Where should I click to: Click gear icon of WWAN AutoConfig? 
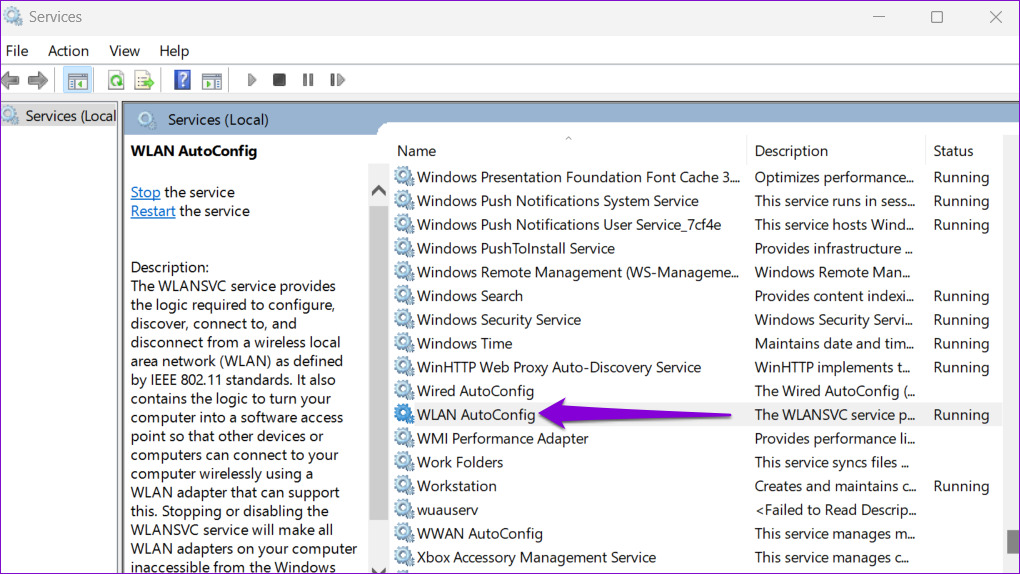click(x=404, y=532)
